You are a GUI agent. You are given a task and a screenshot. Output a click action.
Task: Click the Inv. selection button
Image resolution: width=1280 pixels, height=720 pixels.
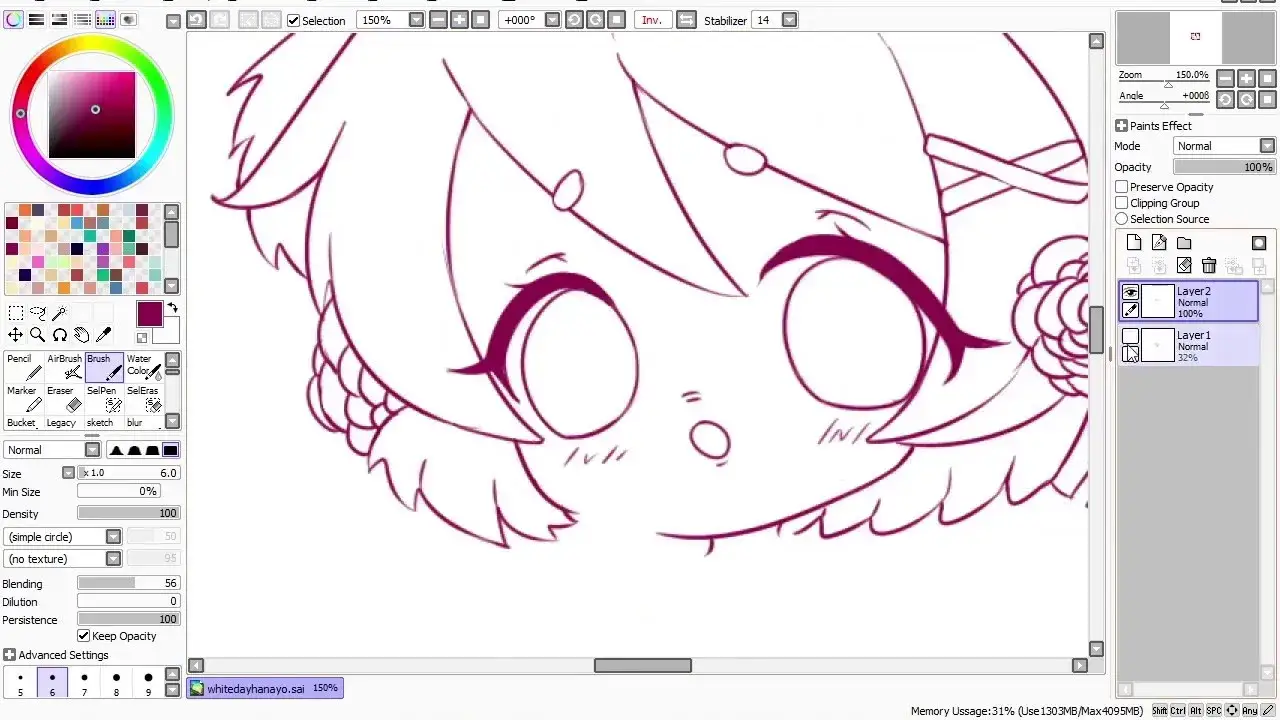pyautogui.click(x=652, y=20)
